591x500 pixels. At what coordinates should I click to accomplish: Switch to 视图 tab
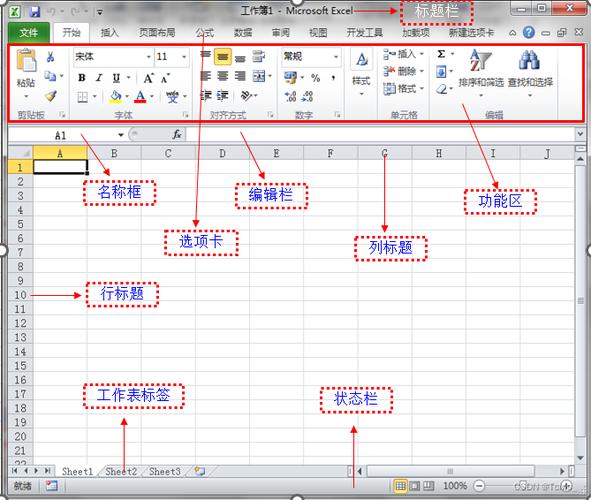(x=318, y=33)
